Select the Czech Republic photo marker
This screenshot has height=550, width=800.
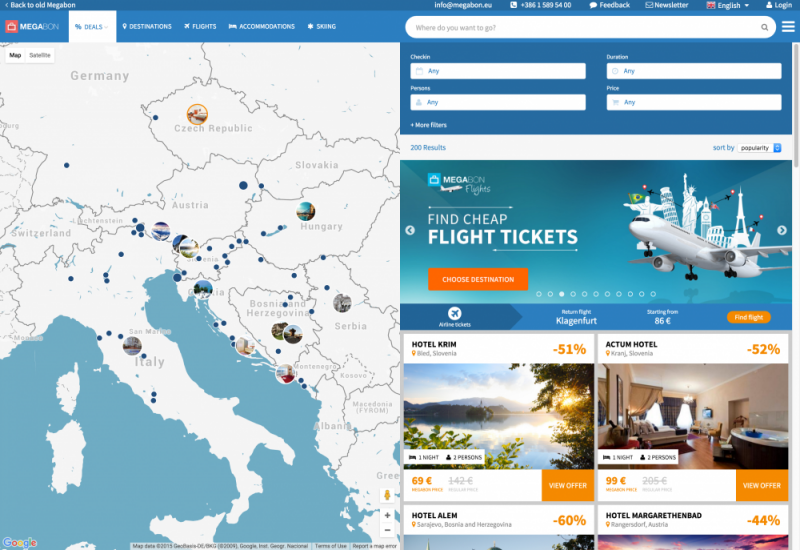pyautogui.click(x=197, y=114)
